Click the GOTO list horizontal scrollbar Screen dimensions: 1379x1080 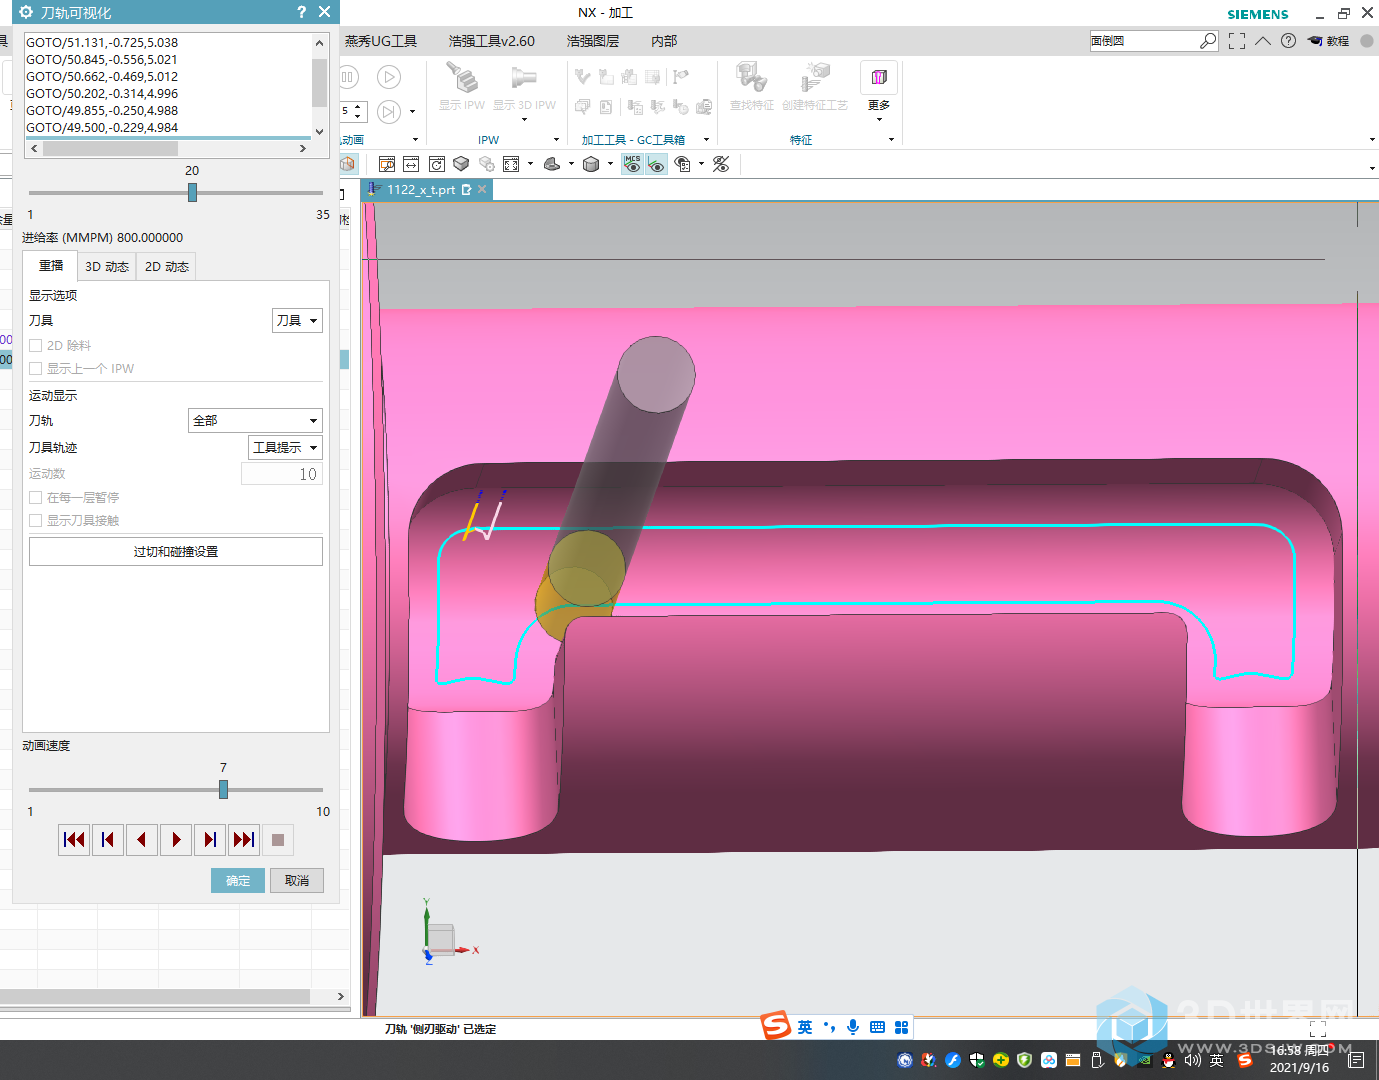(x=168, y=148)
